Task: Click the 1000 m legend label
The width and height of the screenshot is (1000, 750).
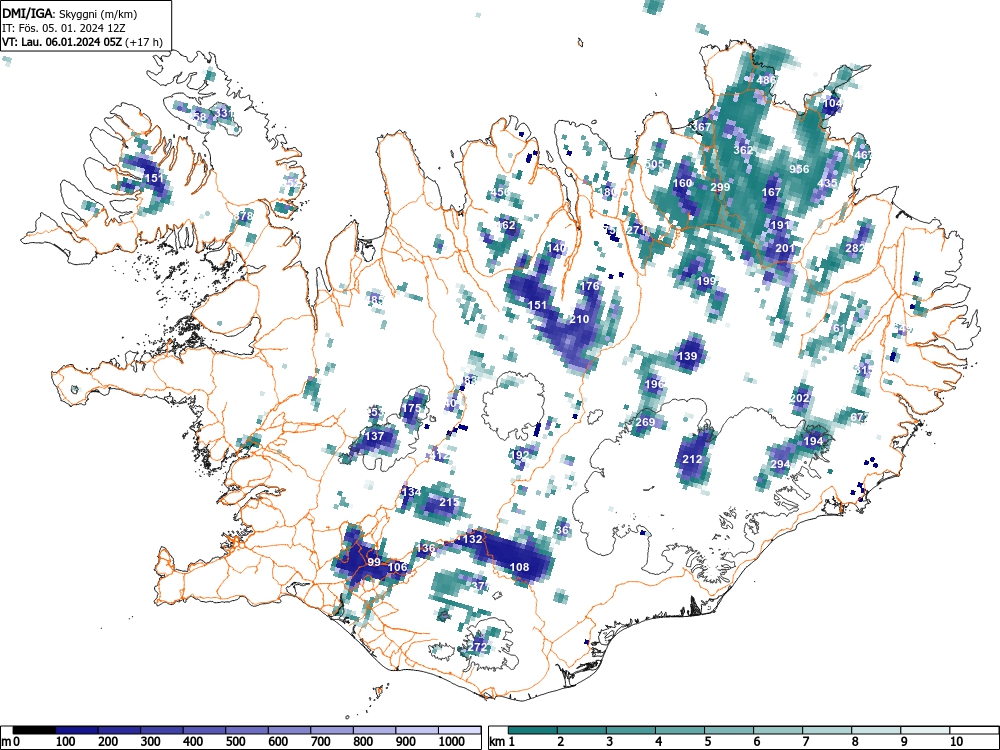Action: click(452, 742)
